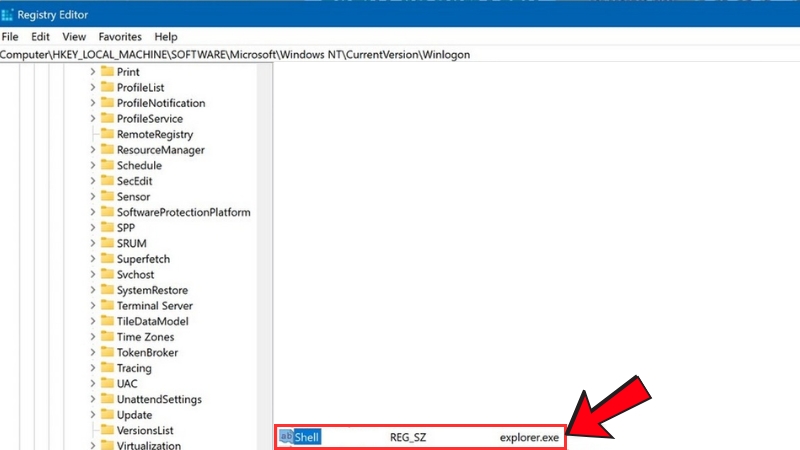
Task: Click the Tracing folder icon
Action: (107, 367)
